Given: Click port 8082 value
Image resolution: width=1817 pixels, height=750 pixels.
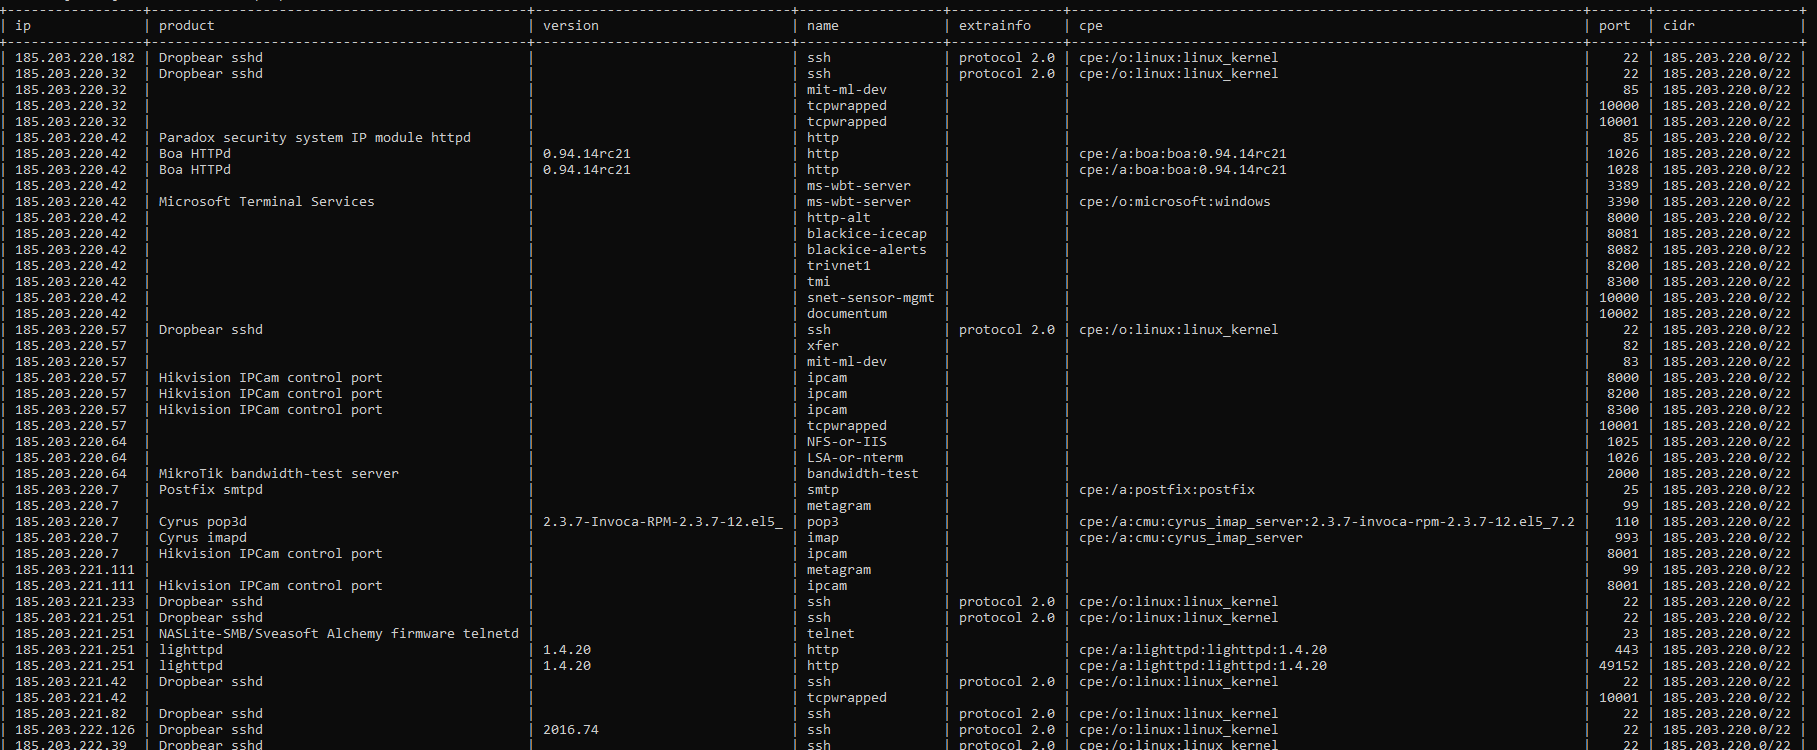Looking at the screenshot, I should click(1623, 250).
